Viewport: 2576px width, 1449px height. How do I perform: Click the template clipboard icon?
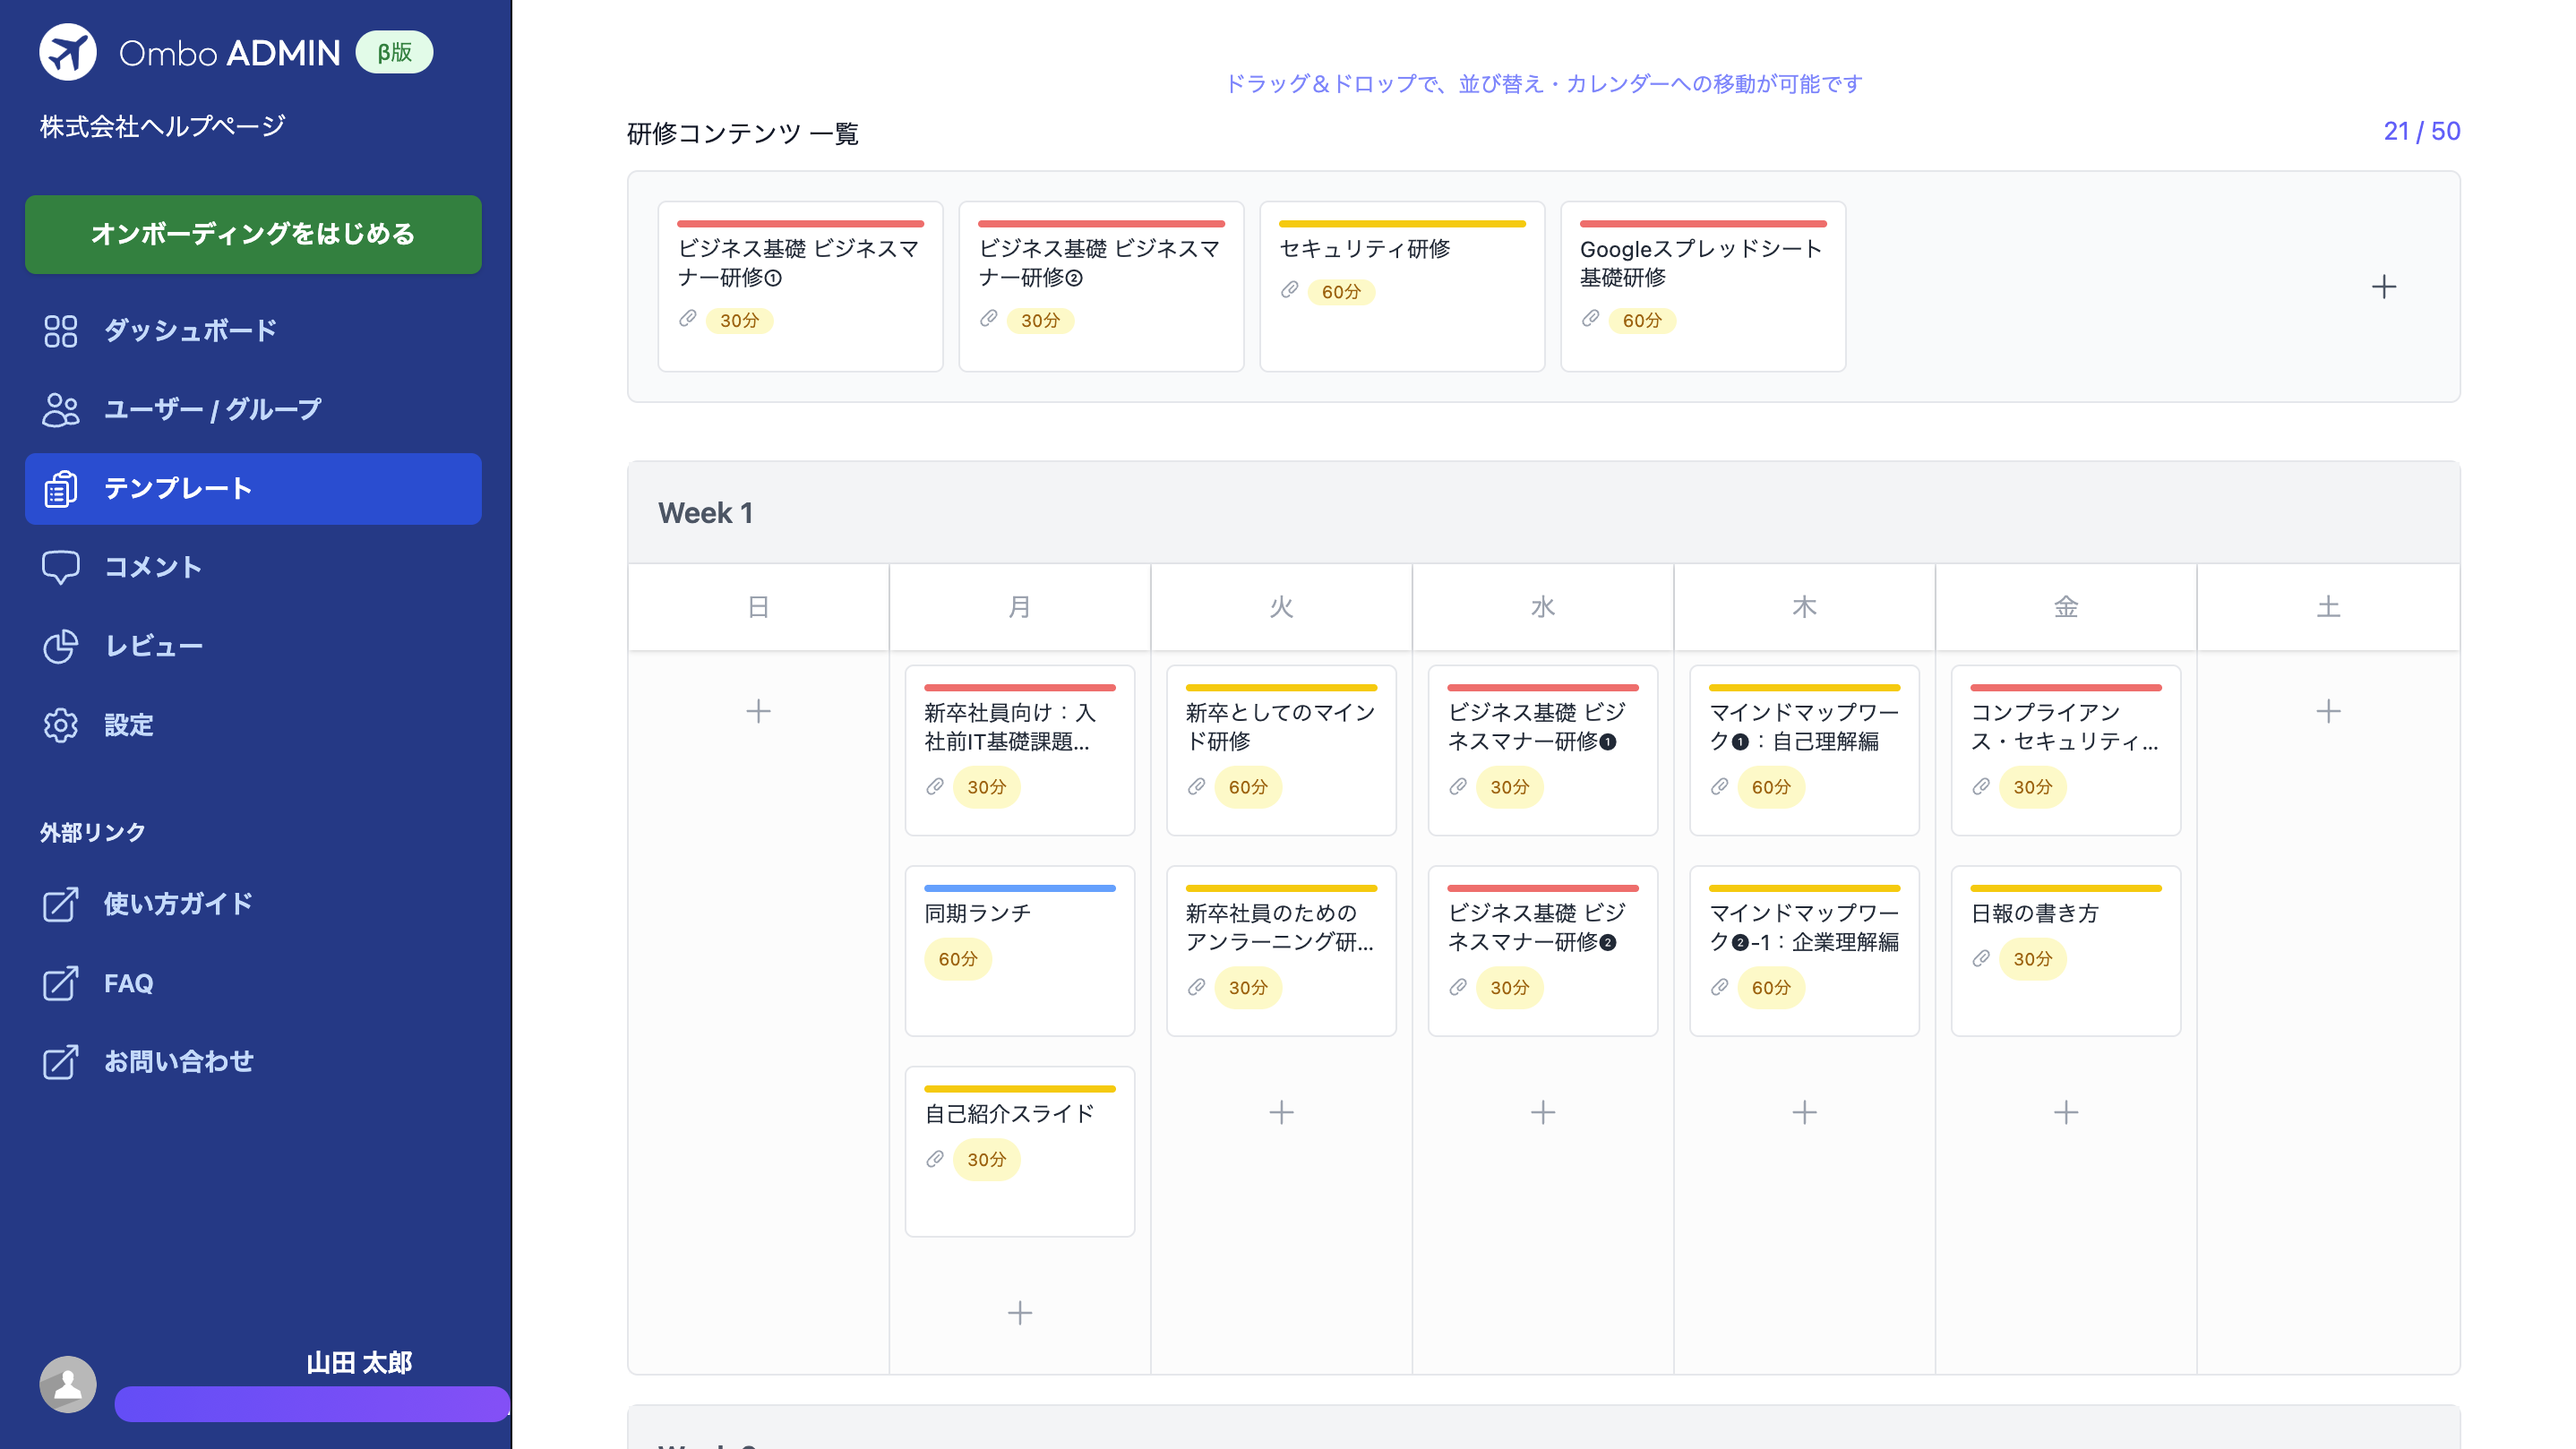click(x=60, y=489)
